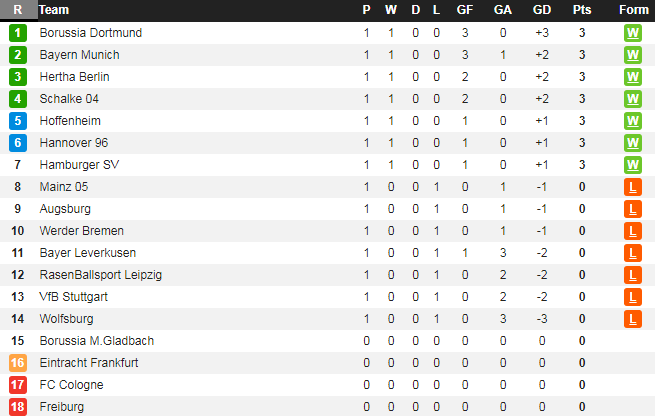Select the RasenBallsport Leipzig team name
The image size is (655, 416).
(100, 275)
